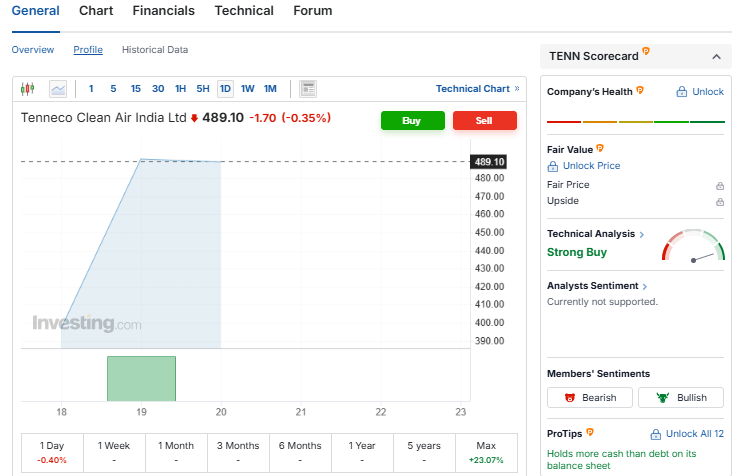Open the General tab

pyautogui.click(x=36, y=11)
